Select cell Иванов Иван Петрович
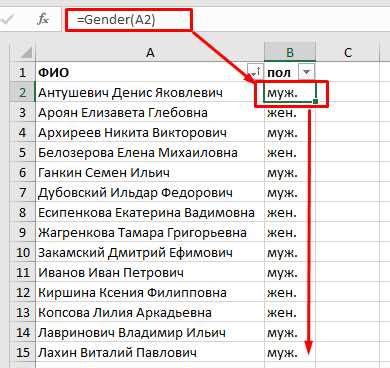390x368 pixels. tap(150, 272)
